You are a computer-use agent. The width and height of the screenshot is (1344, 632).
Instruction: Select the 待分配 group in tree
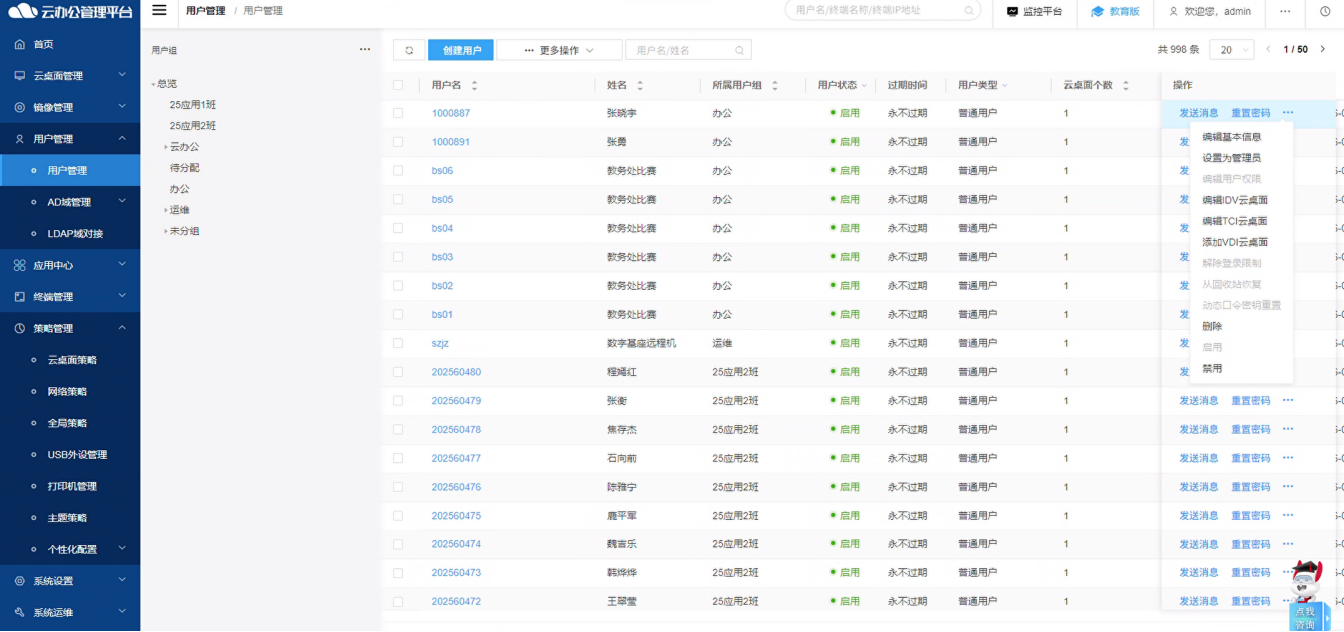185,168
